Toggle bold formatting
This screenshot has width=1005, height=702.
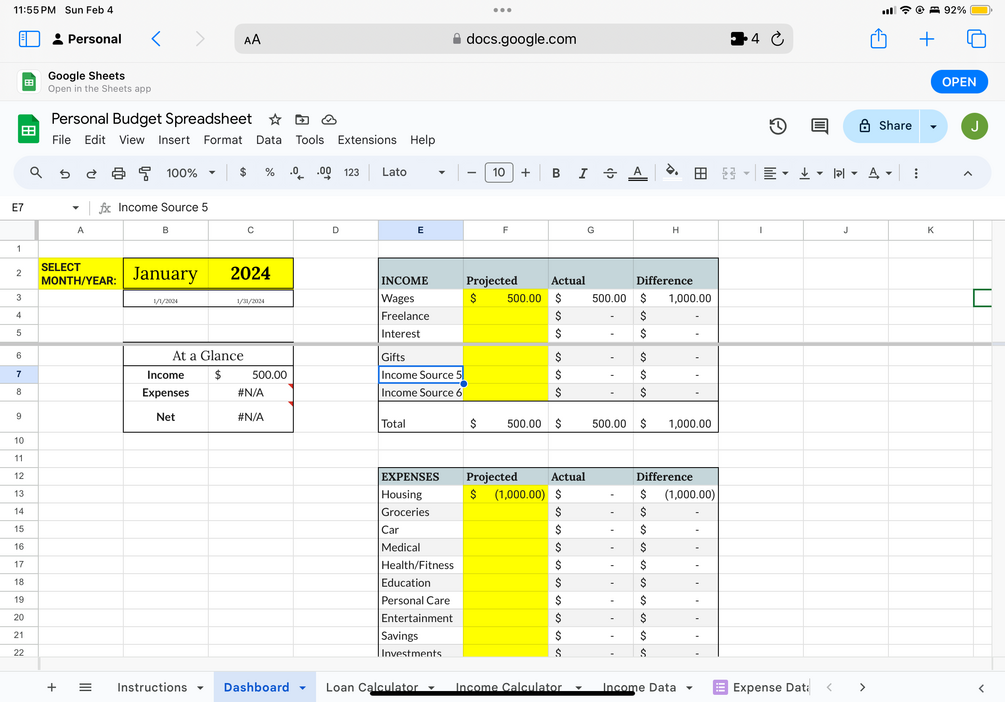[x=556, y=172]
